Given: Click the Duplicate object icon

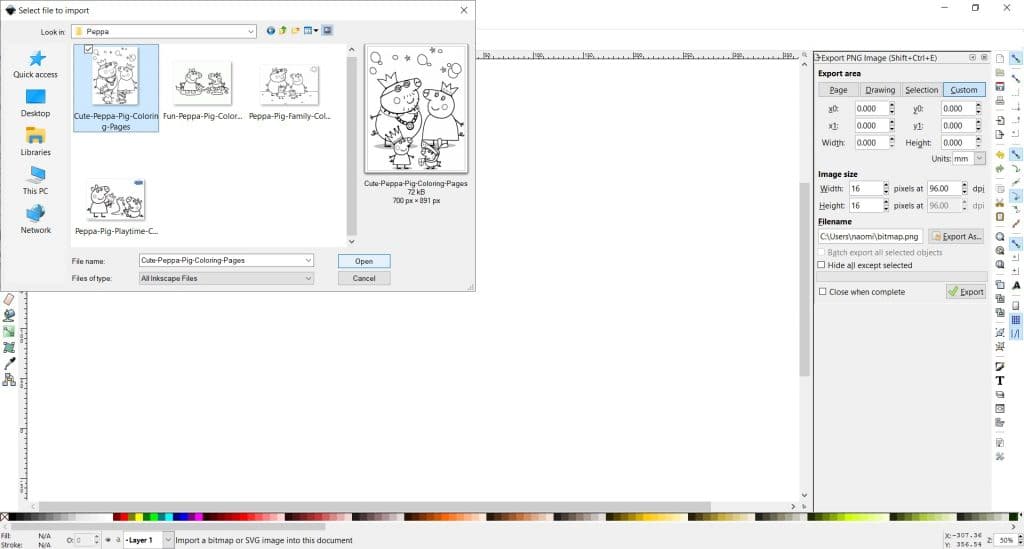Looking at the screenshot, I should [1000, 285].
